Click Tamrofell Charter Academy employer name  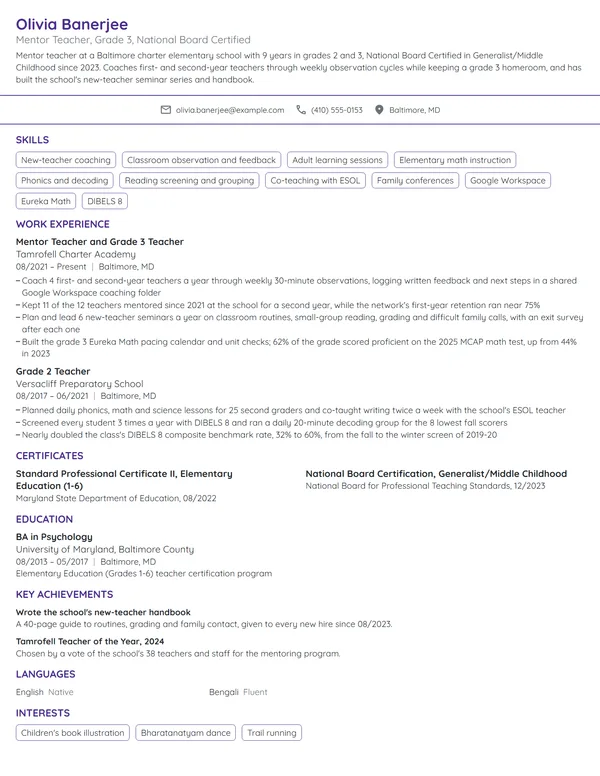coord(76,254)
